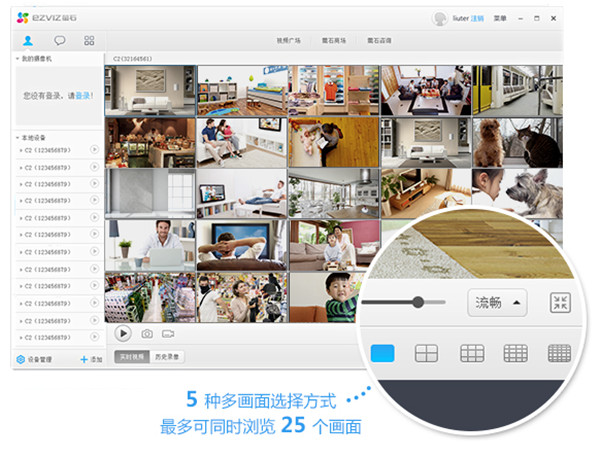This screenshot has height=457, width=600.
Task: Take a snapshot with the camera icon
Action: [x=147, y=333]
